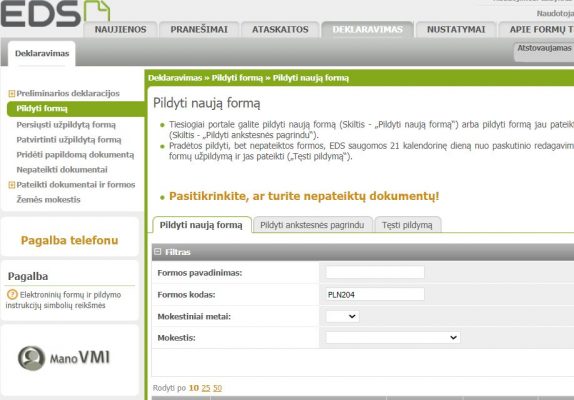Open Persiųsti užpildytą formą

[66, 125]
